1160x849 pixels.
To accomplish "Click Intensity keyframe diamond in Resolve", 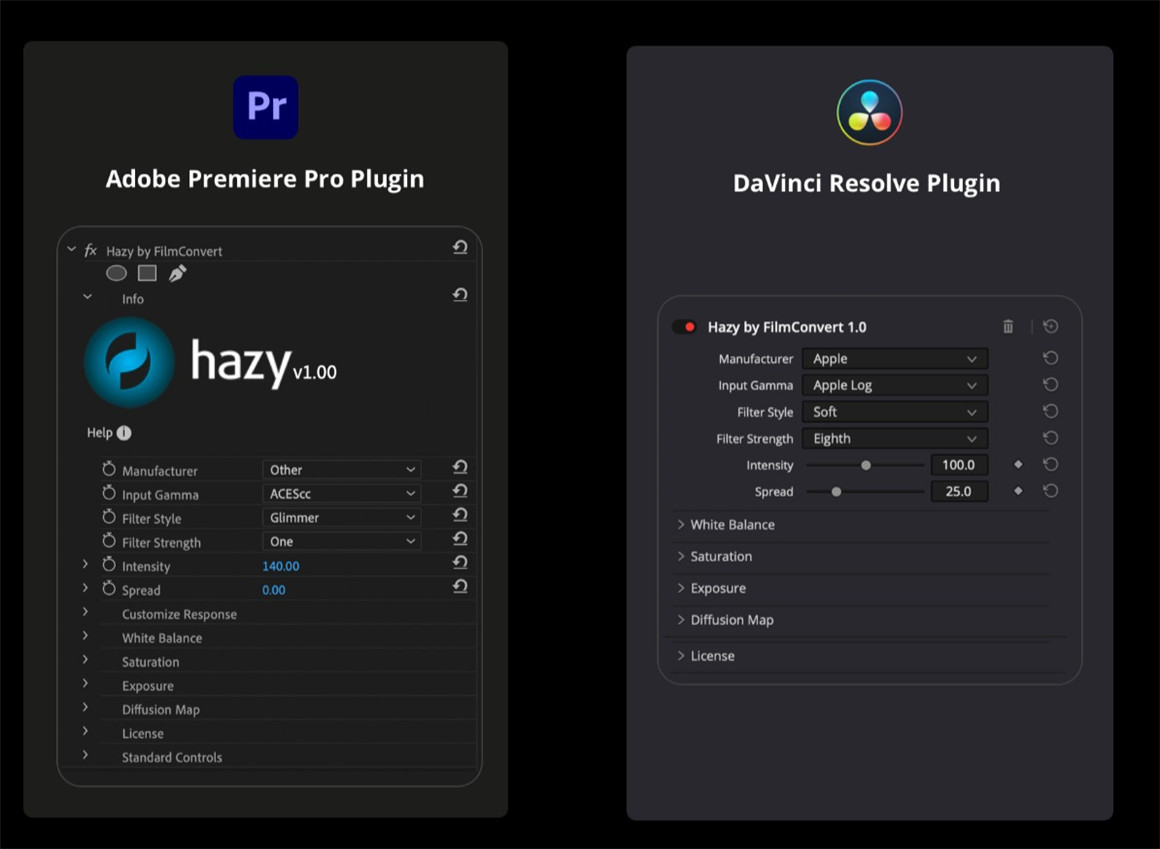I will tap(1018, 464).
